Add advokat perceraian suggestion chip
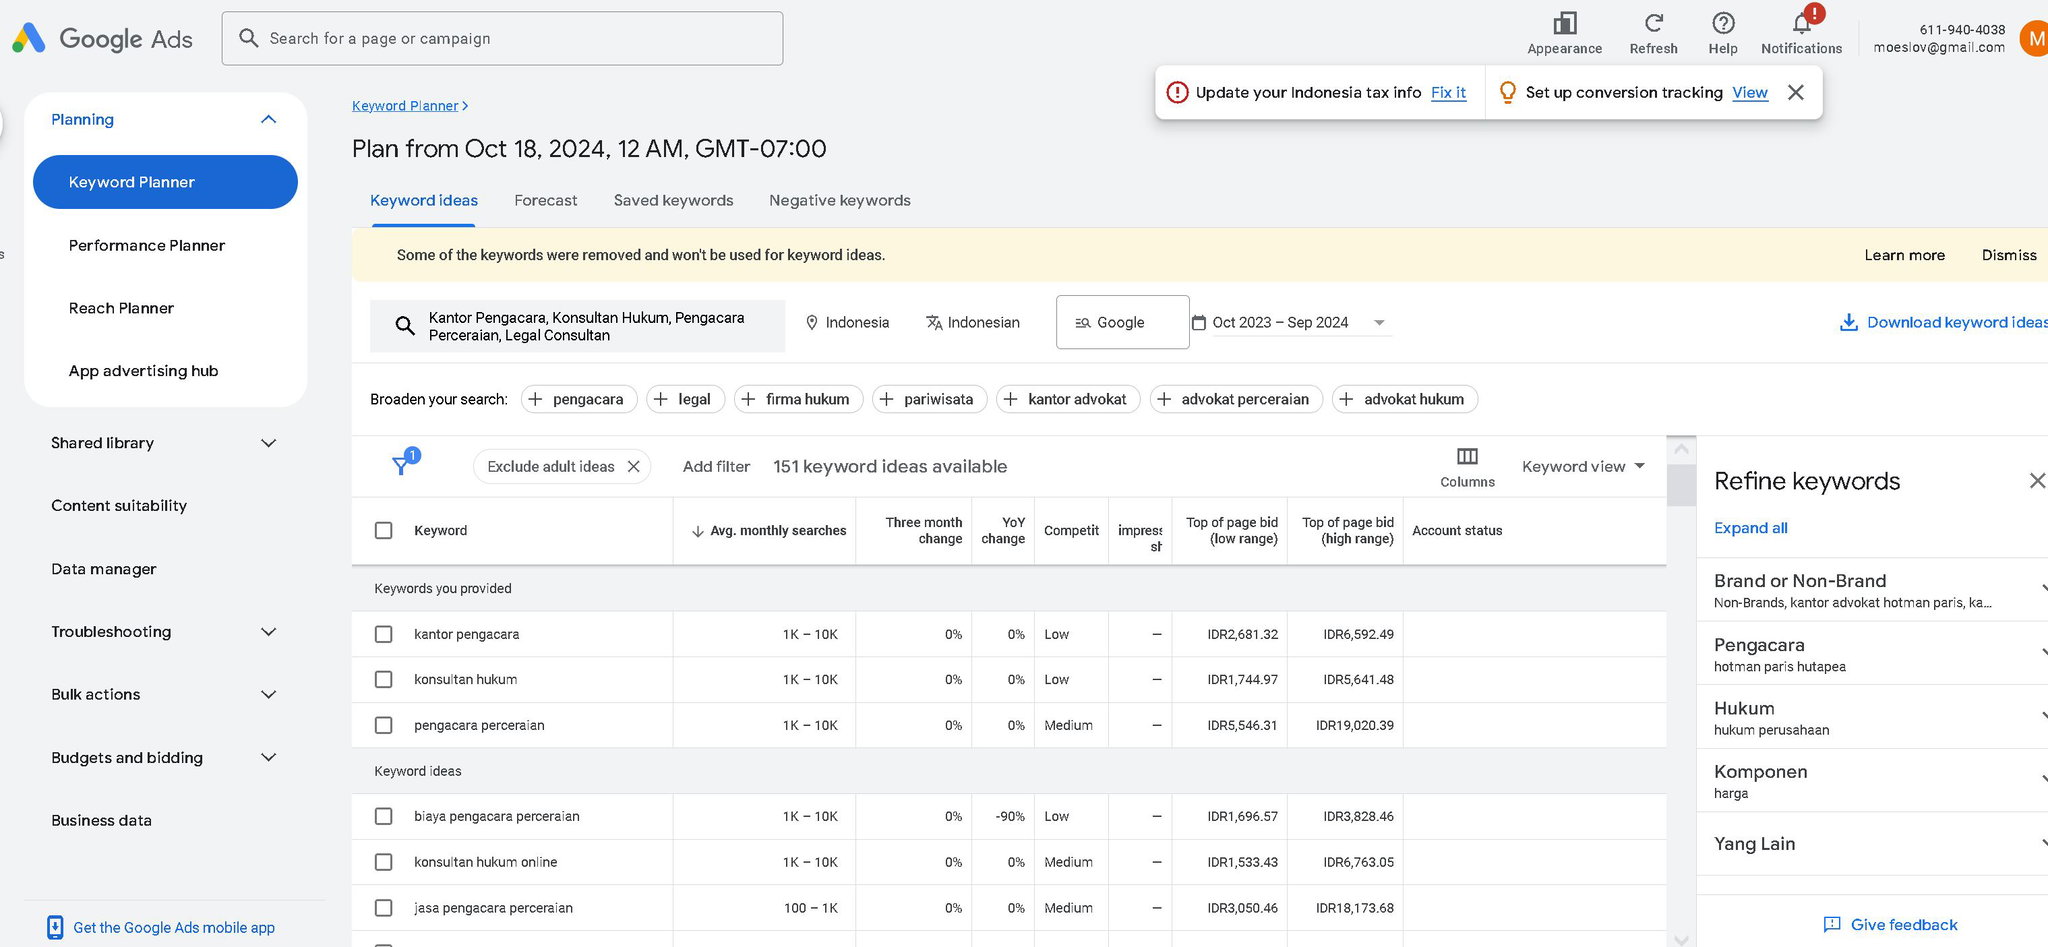Image resolution: width=2048 pixels, height=947 pixels. [1235, 399]
